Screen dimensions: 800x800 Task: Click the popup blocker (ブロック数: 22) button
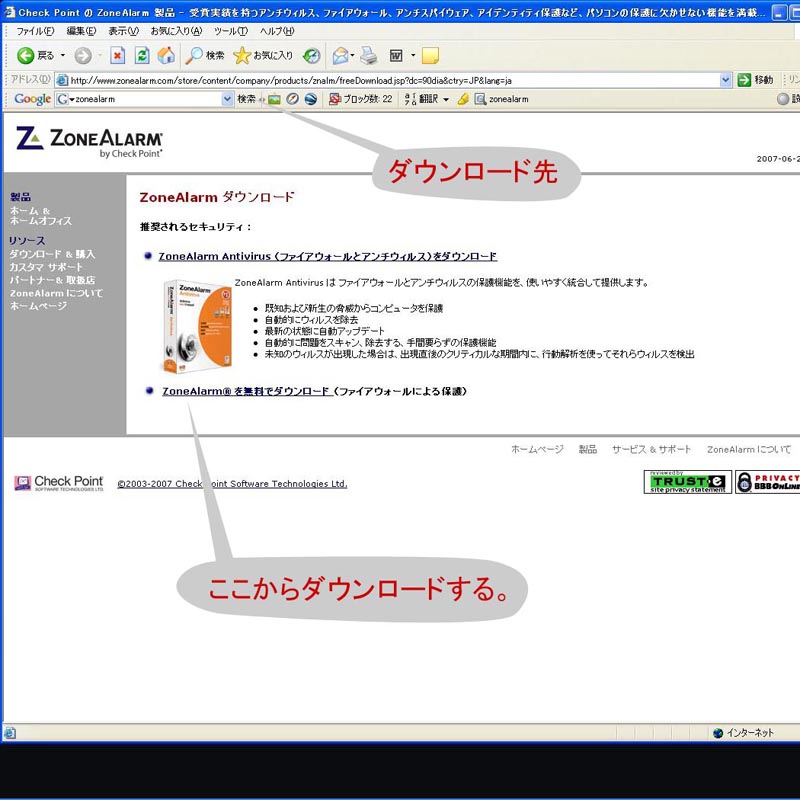[361, 99]
